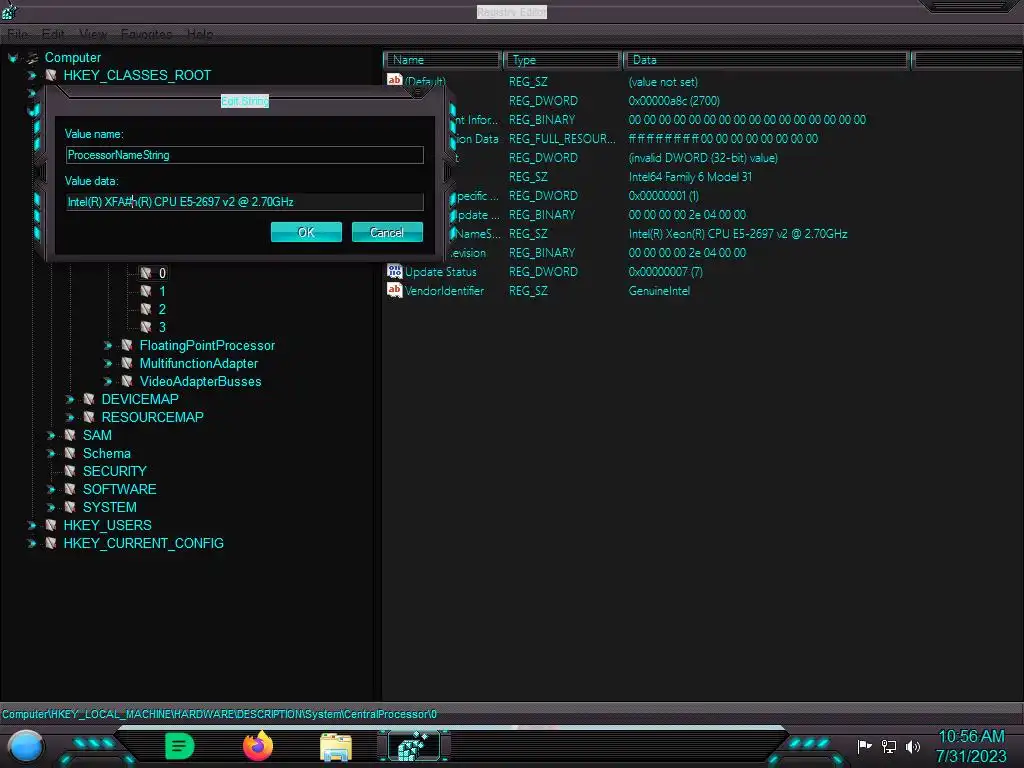The image size is (1024, 768).
Task: Click the volume speaker tray icon
Action: point(912,746)
